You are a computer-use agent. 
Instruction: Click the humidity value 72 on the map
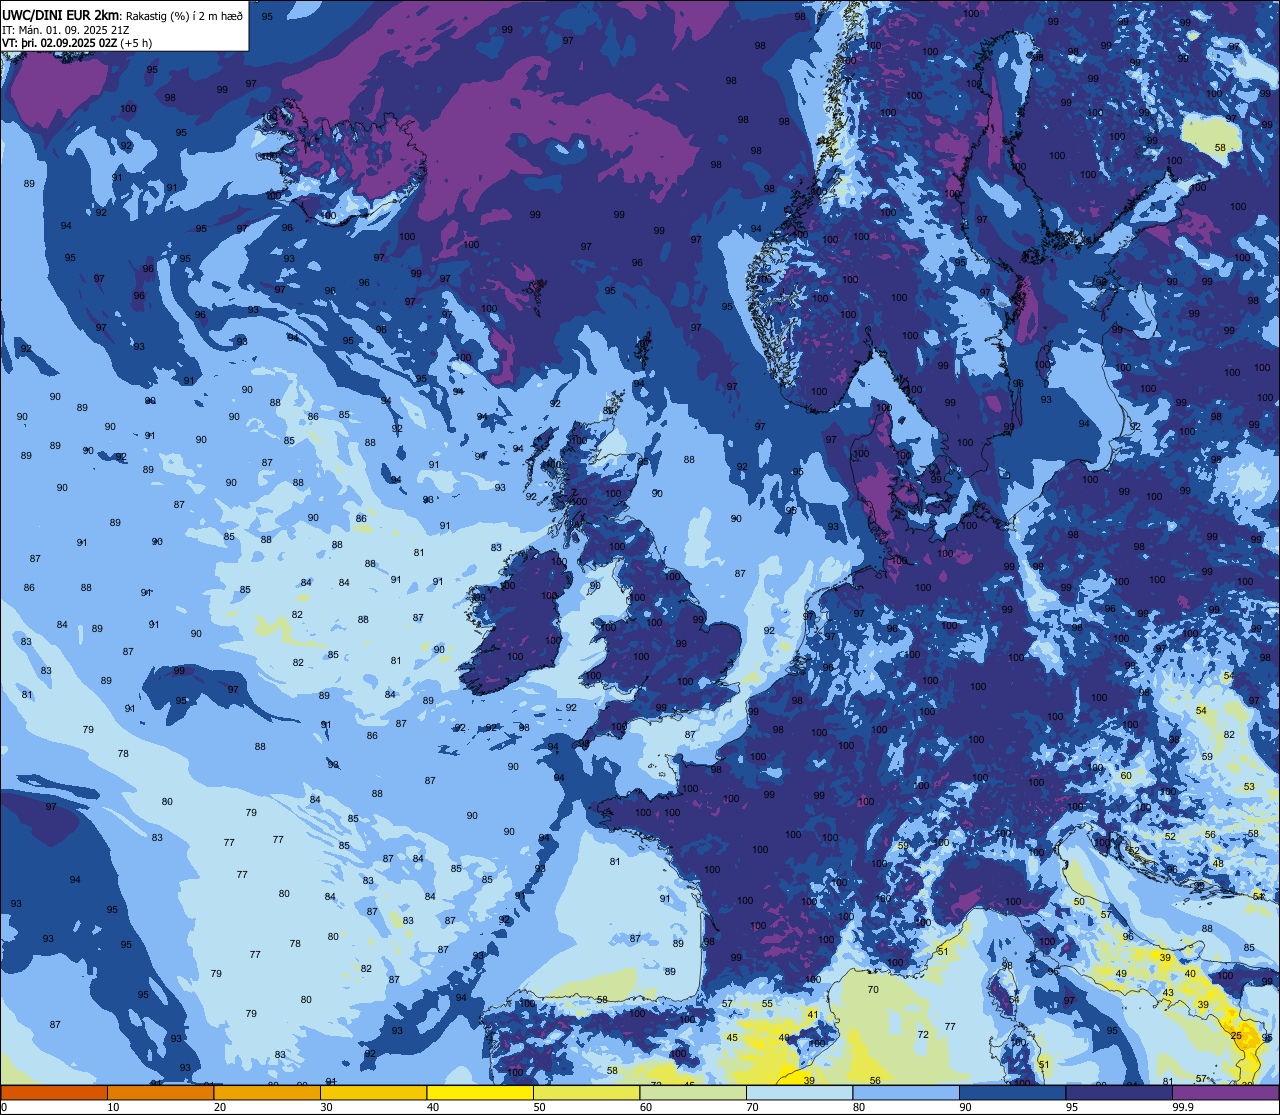click(x=923, y=1034)
